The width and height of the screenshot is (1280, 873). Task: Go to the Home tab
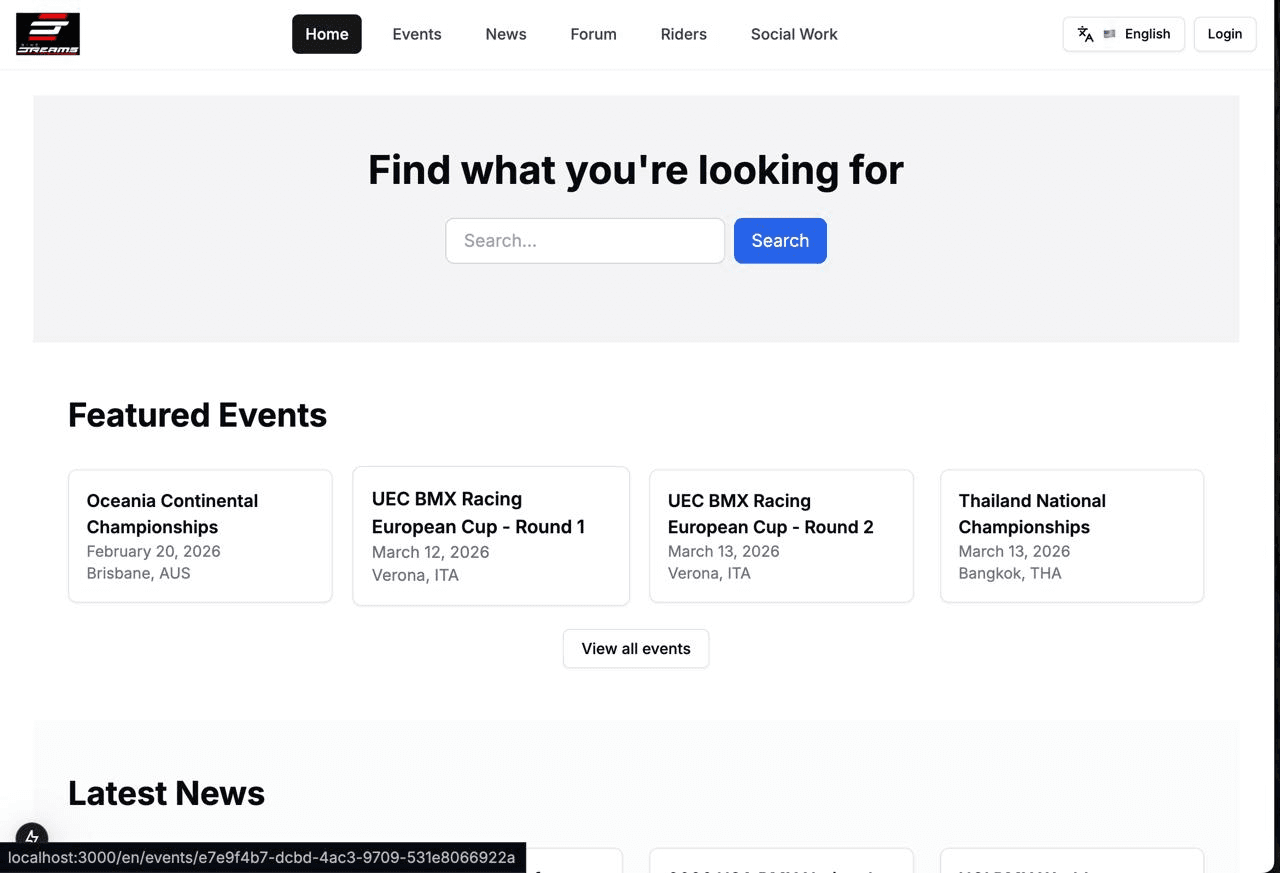[x=327, y=34]
